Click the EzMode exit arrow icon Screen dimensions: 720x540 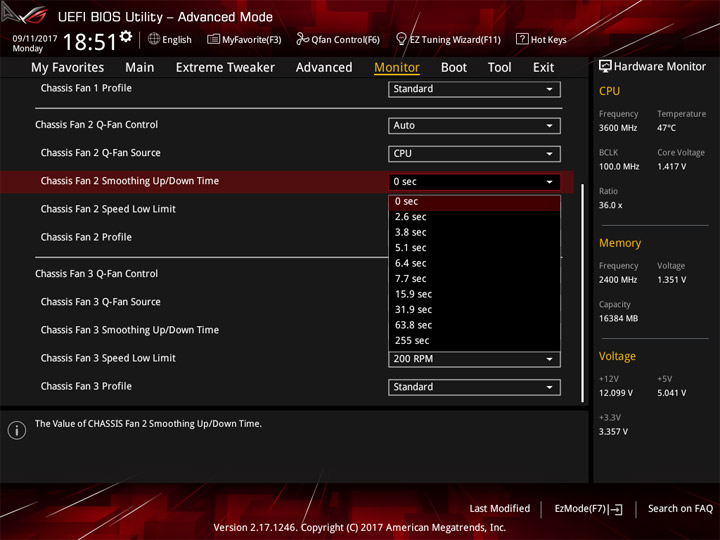(616, 509)
